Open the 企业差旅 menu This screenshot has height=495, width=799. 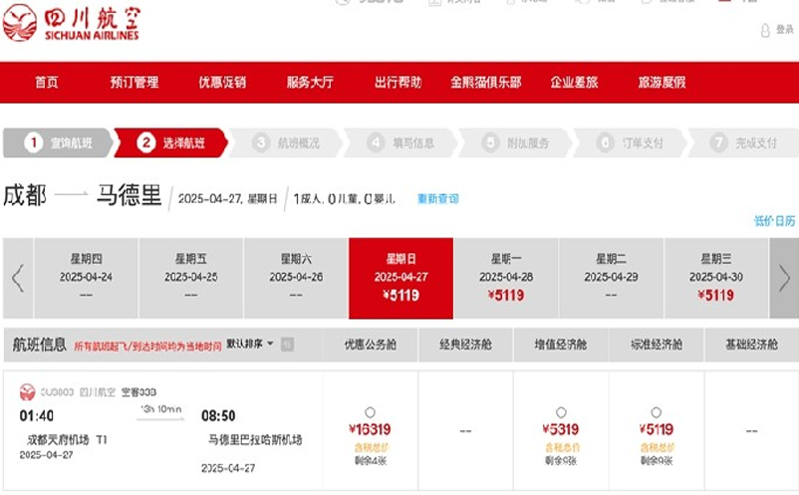pos(574,82)
